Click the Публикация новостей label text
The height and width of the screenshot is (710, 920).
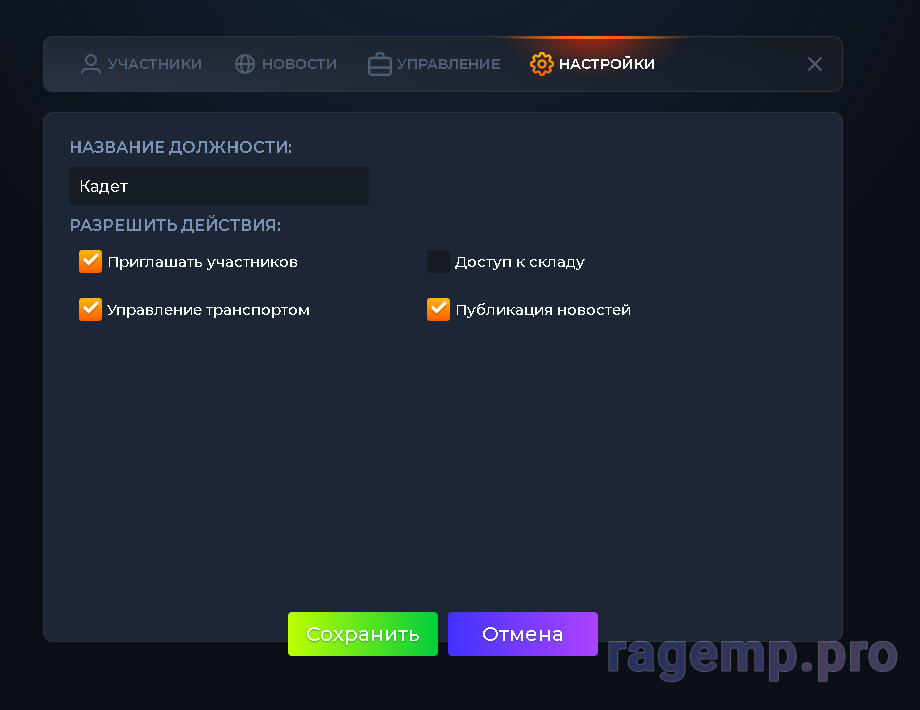[543, 310]
